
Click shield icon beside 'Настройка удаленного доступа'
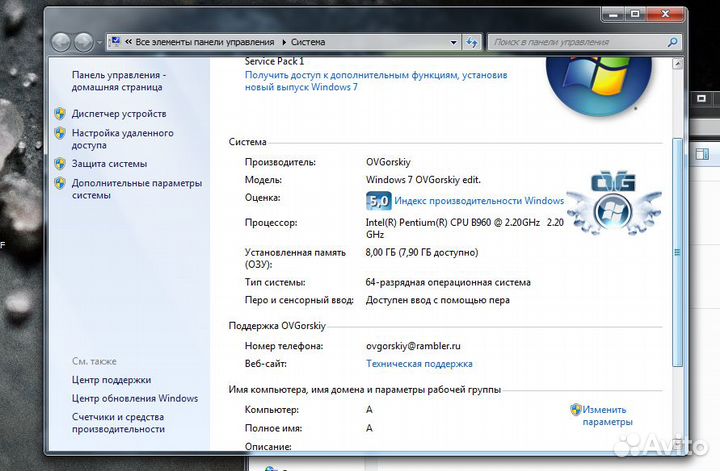click(x=60, y=133)
